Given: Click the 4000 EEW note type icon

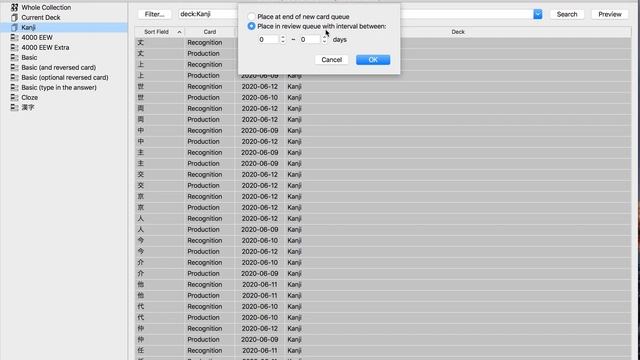Looking at the screenshot, I should click(x=14, y=38).
